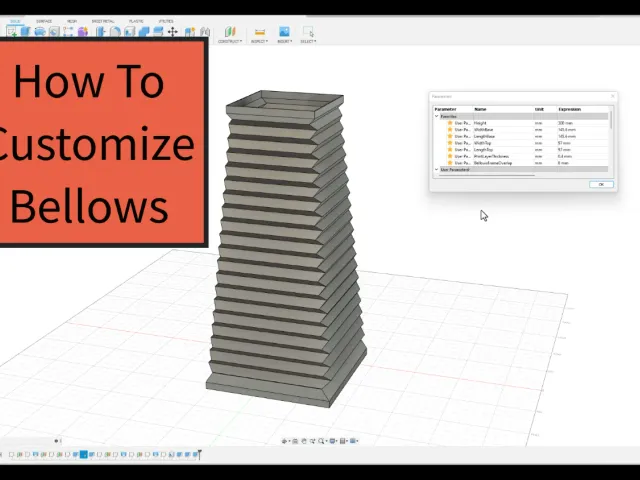Click the Joint tool icon
Screen dimensions: 640x480
[205, 31]
